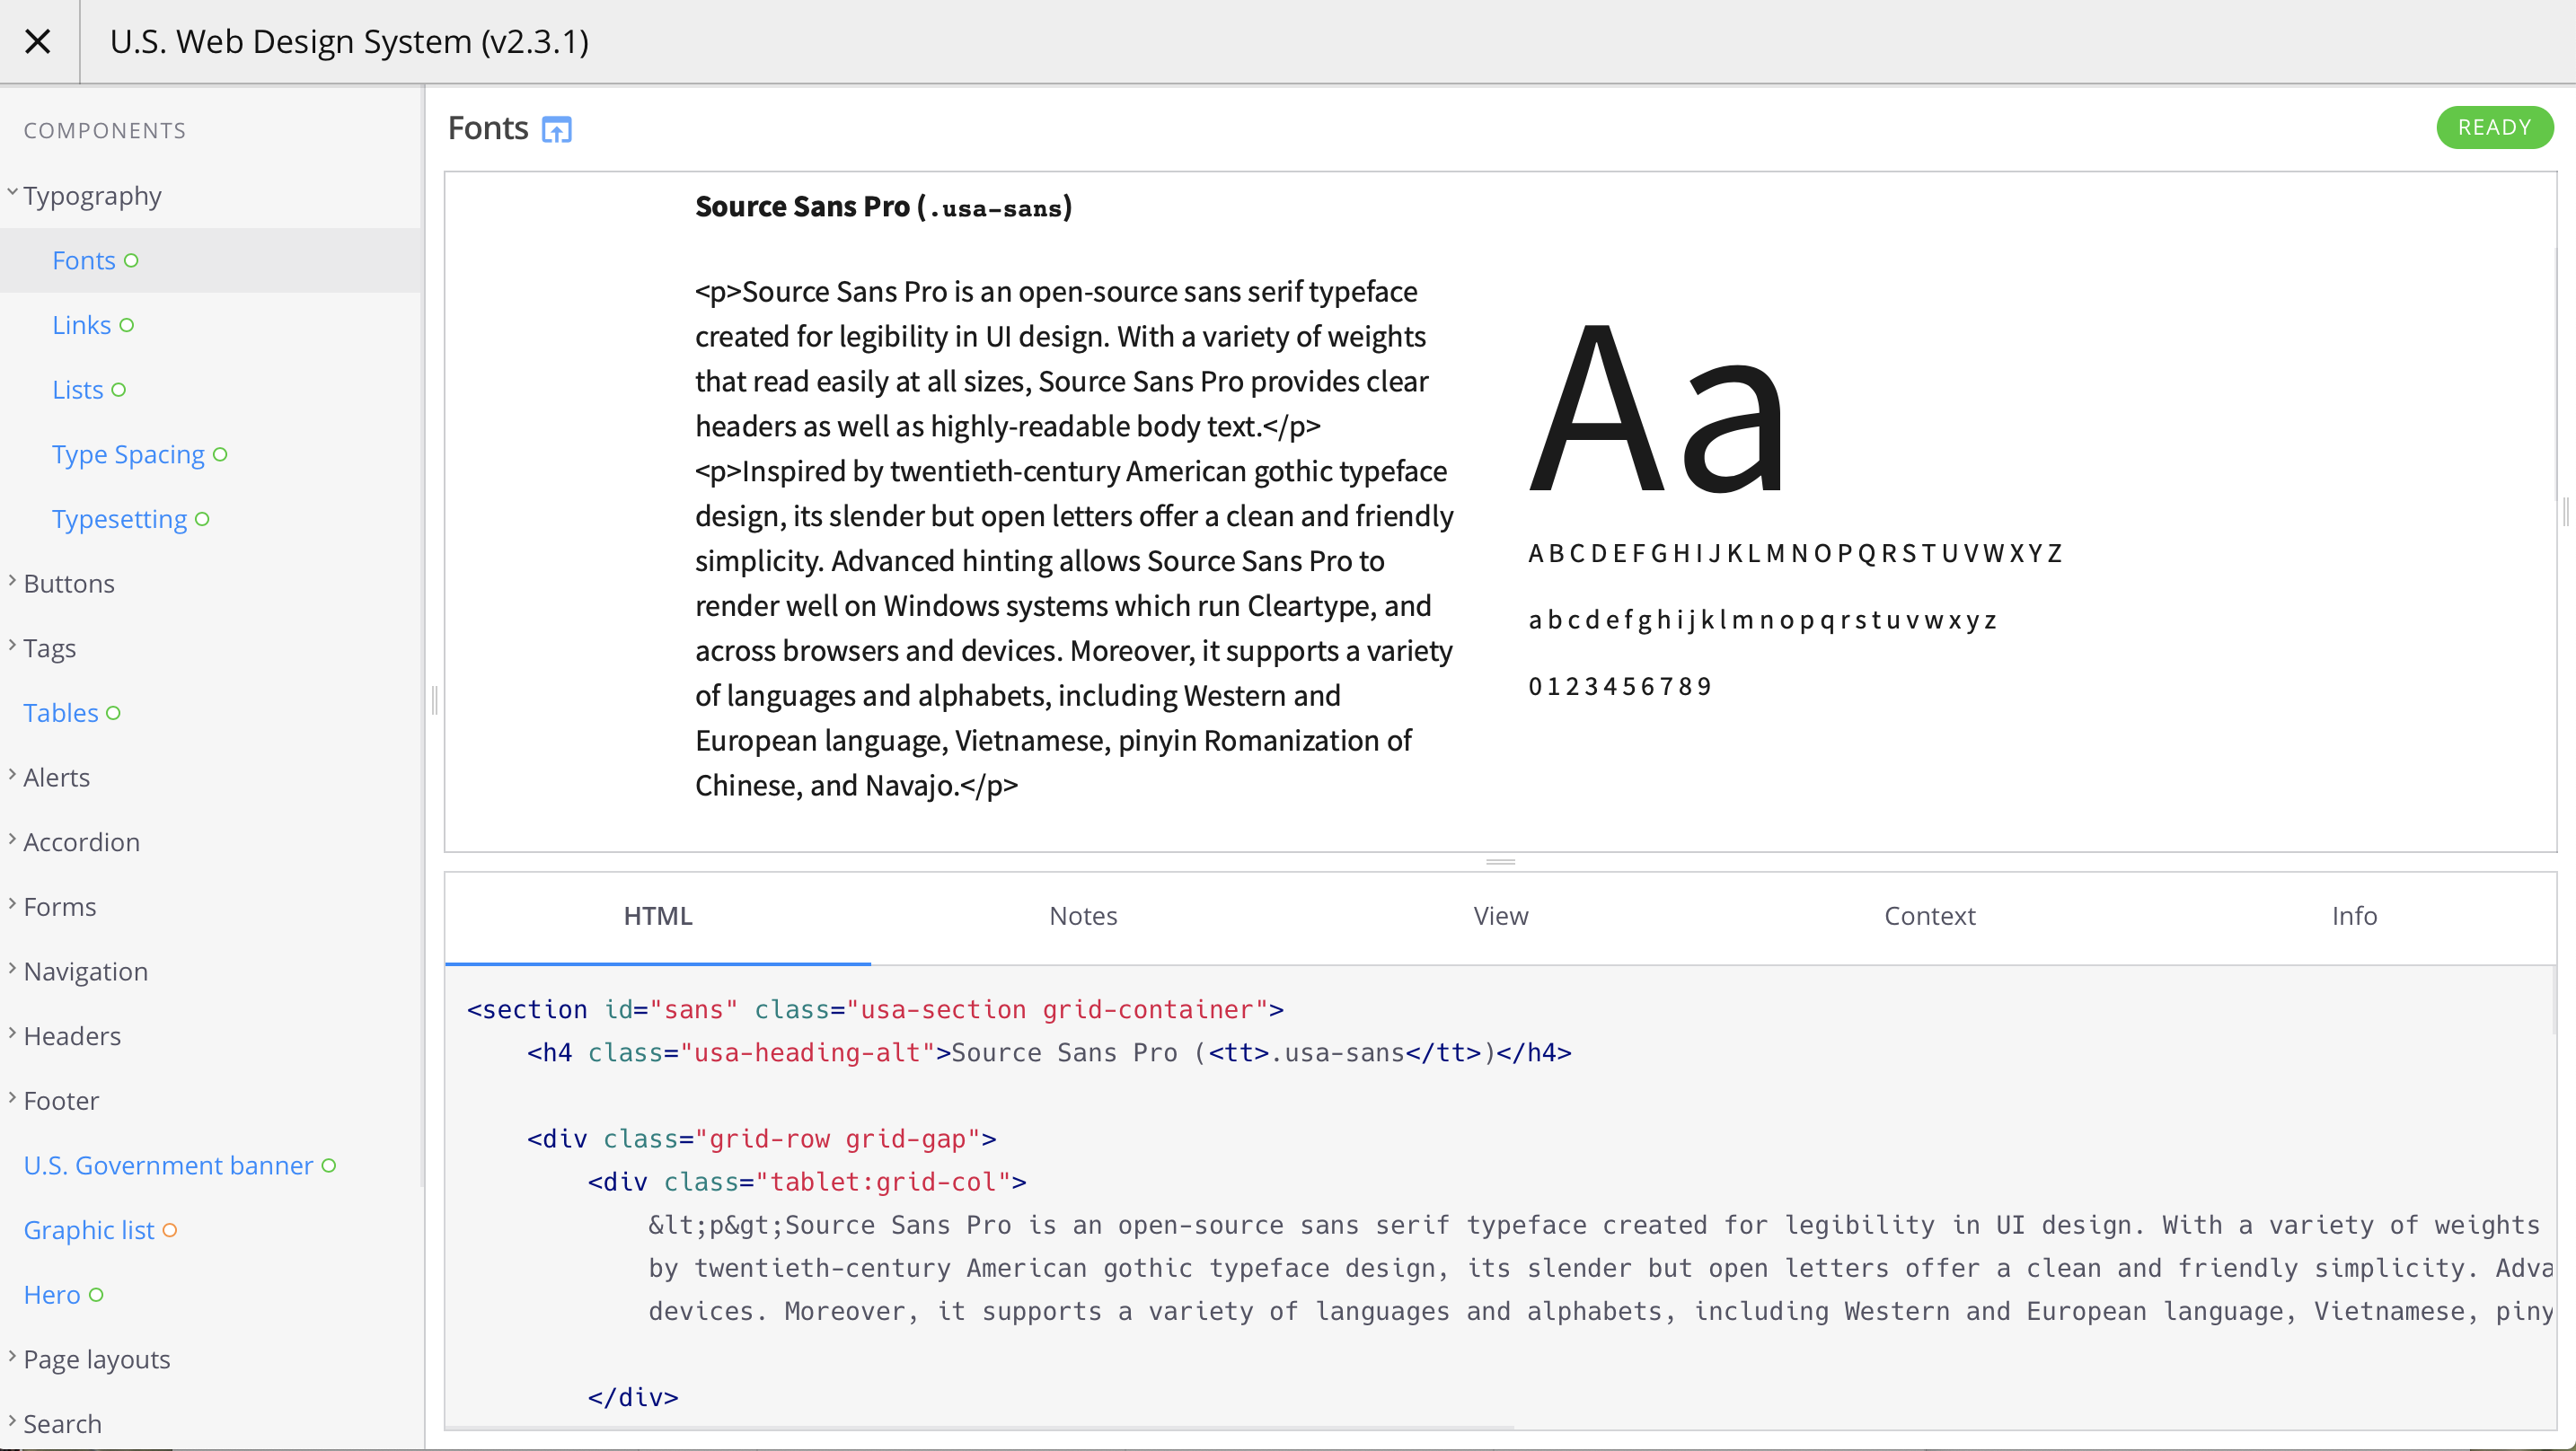The height and width of the screenshot is (1451, 2576).
Task: Expand the Alerts section
Action: [x=56, y=777]
